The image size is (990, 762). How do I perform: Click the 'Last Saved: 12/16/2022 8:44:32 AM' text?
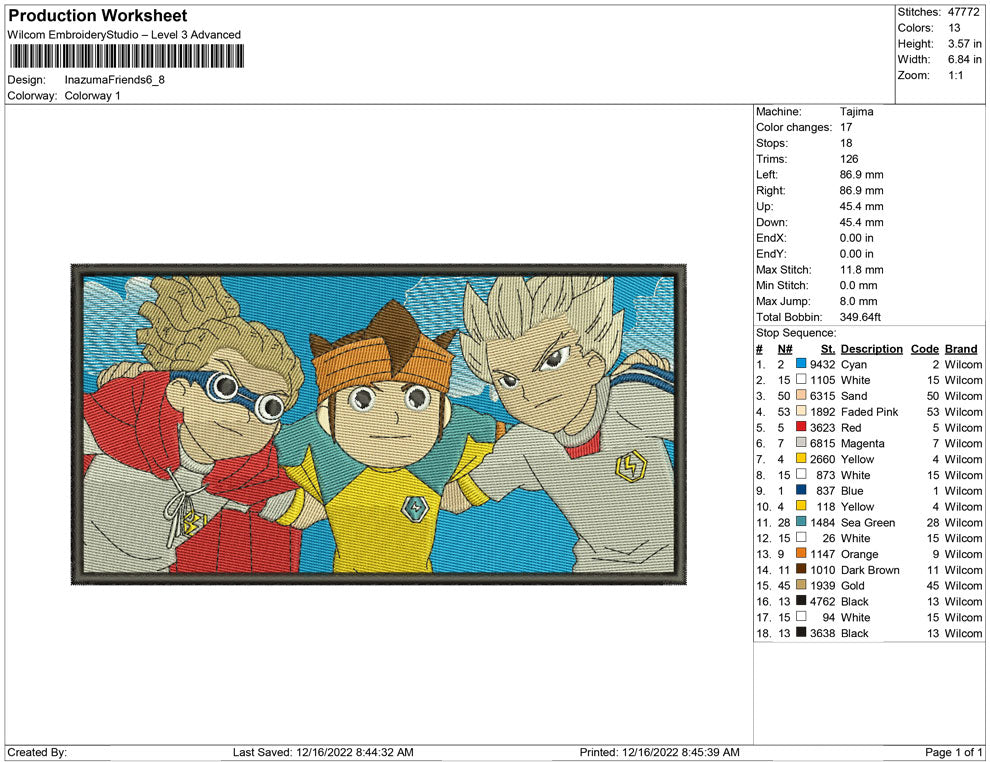click(323, 752)
